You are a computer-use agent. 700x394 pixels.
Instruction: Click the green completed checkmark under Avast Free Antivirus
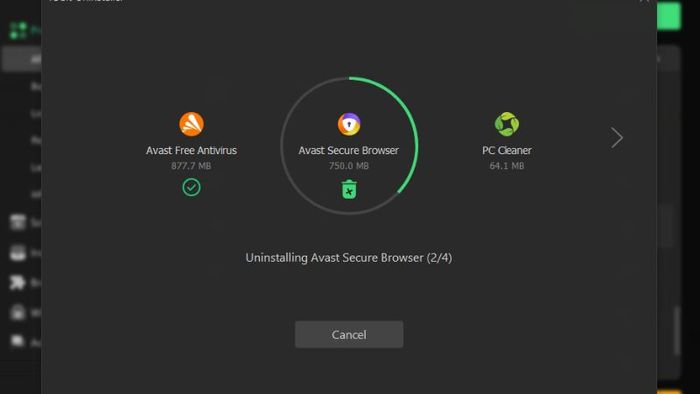pyautogui.click(x=192, y=187)
